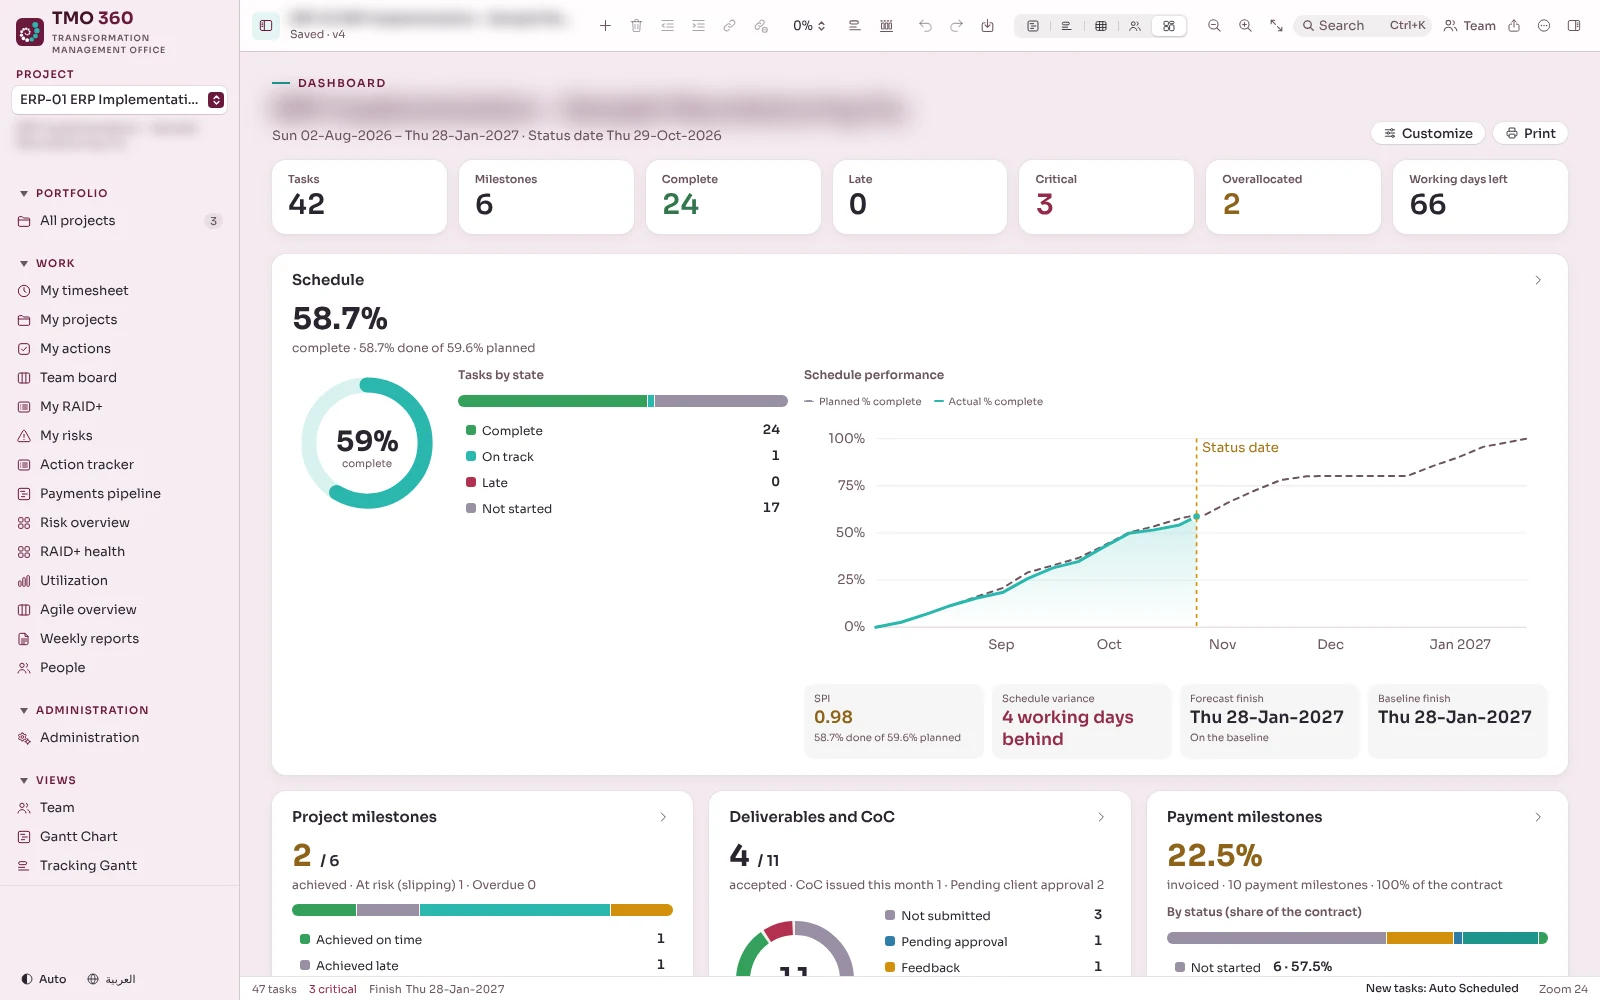Toggle the right side panel icon
This screenshot has width=1600, height=1000.
(1574, 26)
